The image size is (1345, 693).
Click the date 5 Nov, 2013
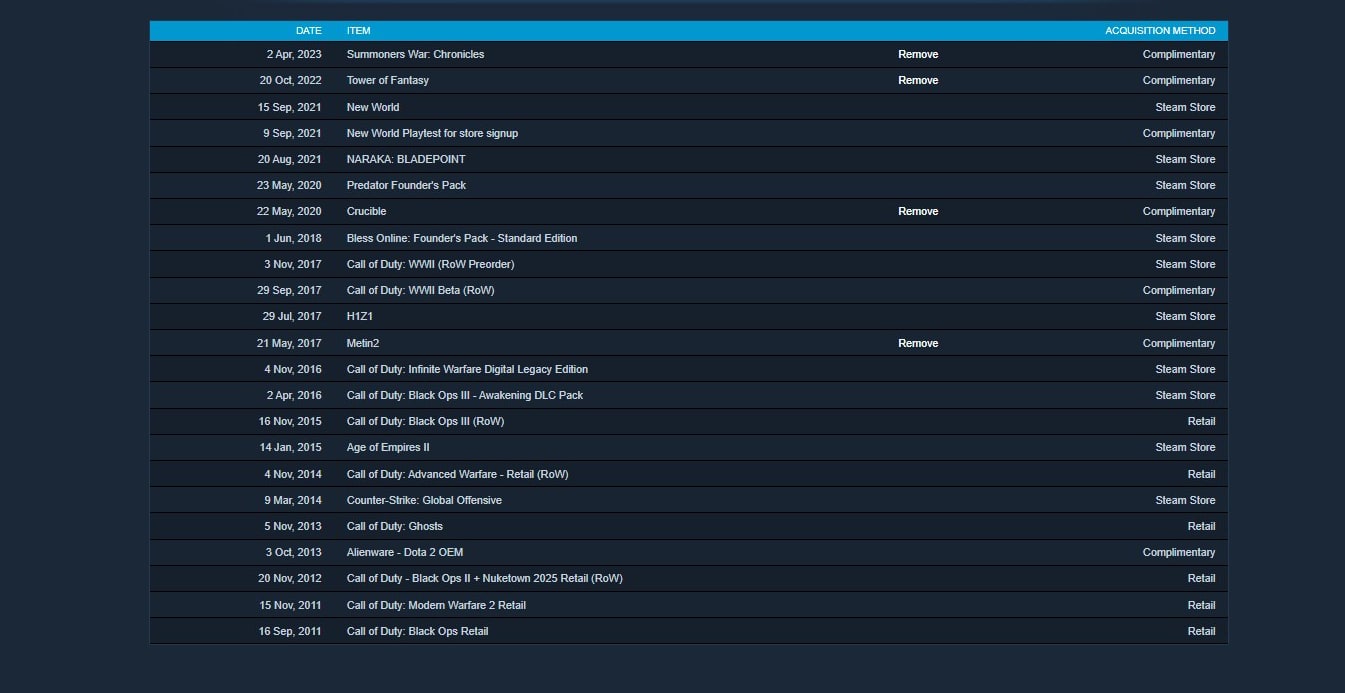coord(293,526)
